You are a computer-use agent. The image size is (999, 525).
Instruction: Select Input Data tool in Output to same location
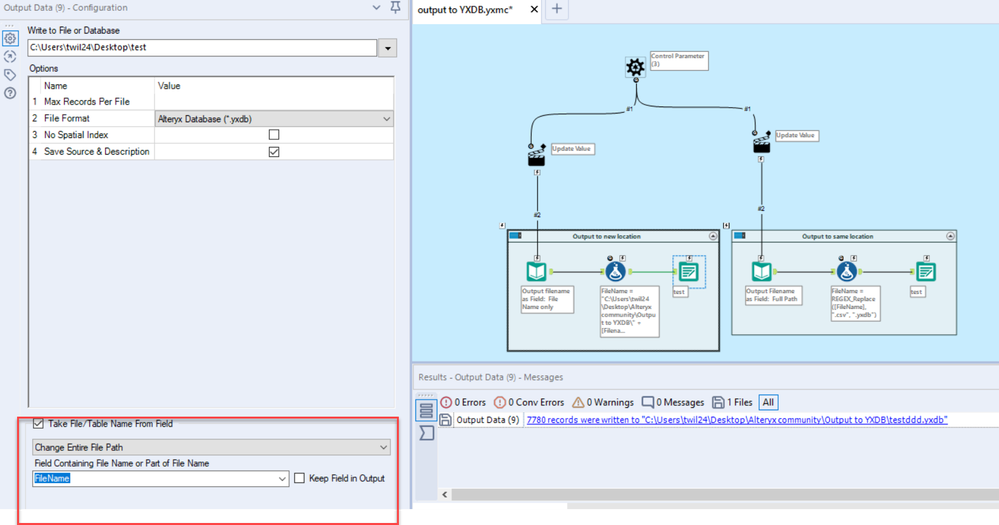(x=761, y=272)
